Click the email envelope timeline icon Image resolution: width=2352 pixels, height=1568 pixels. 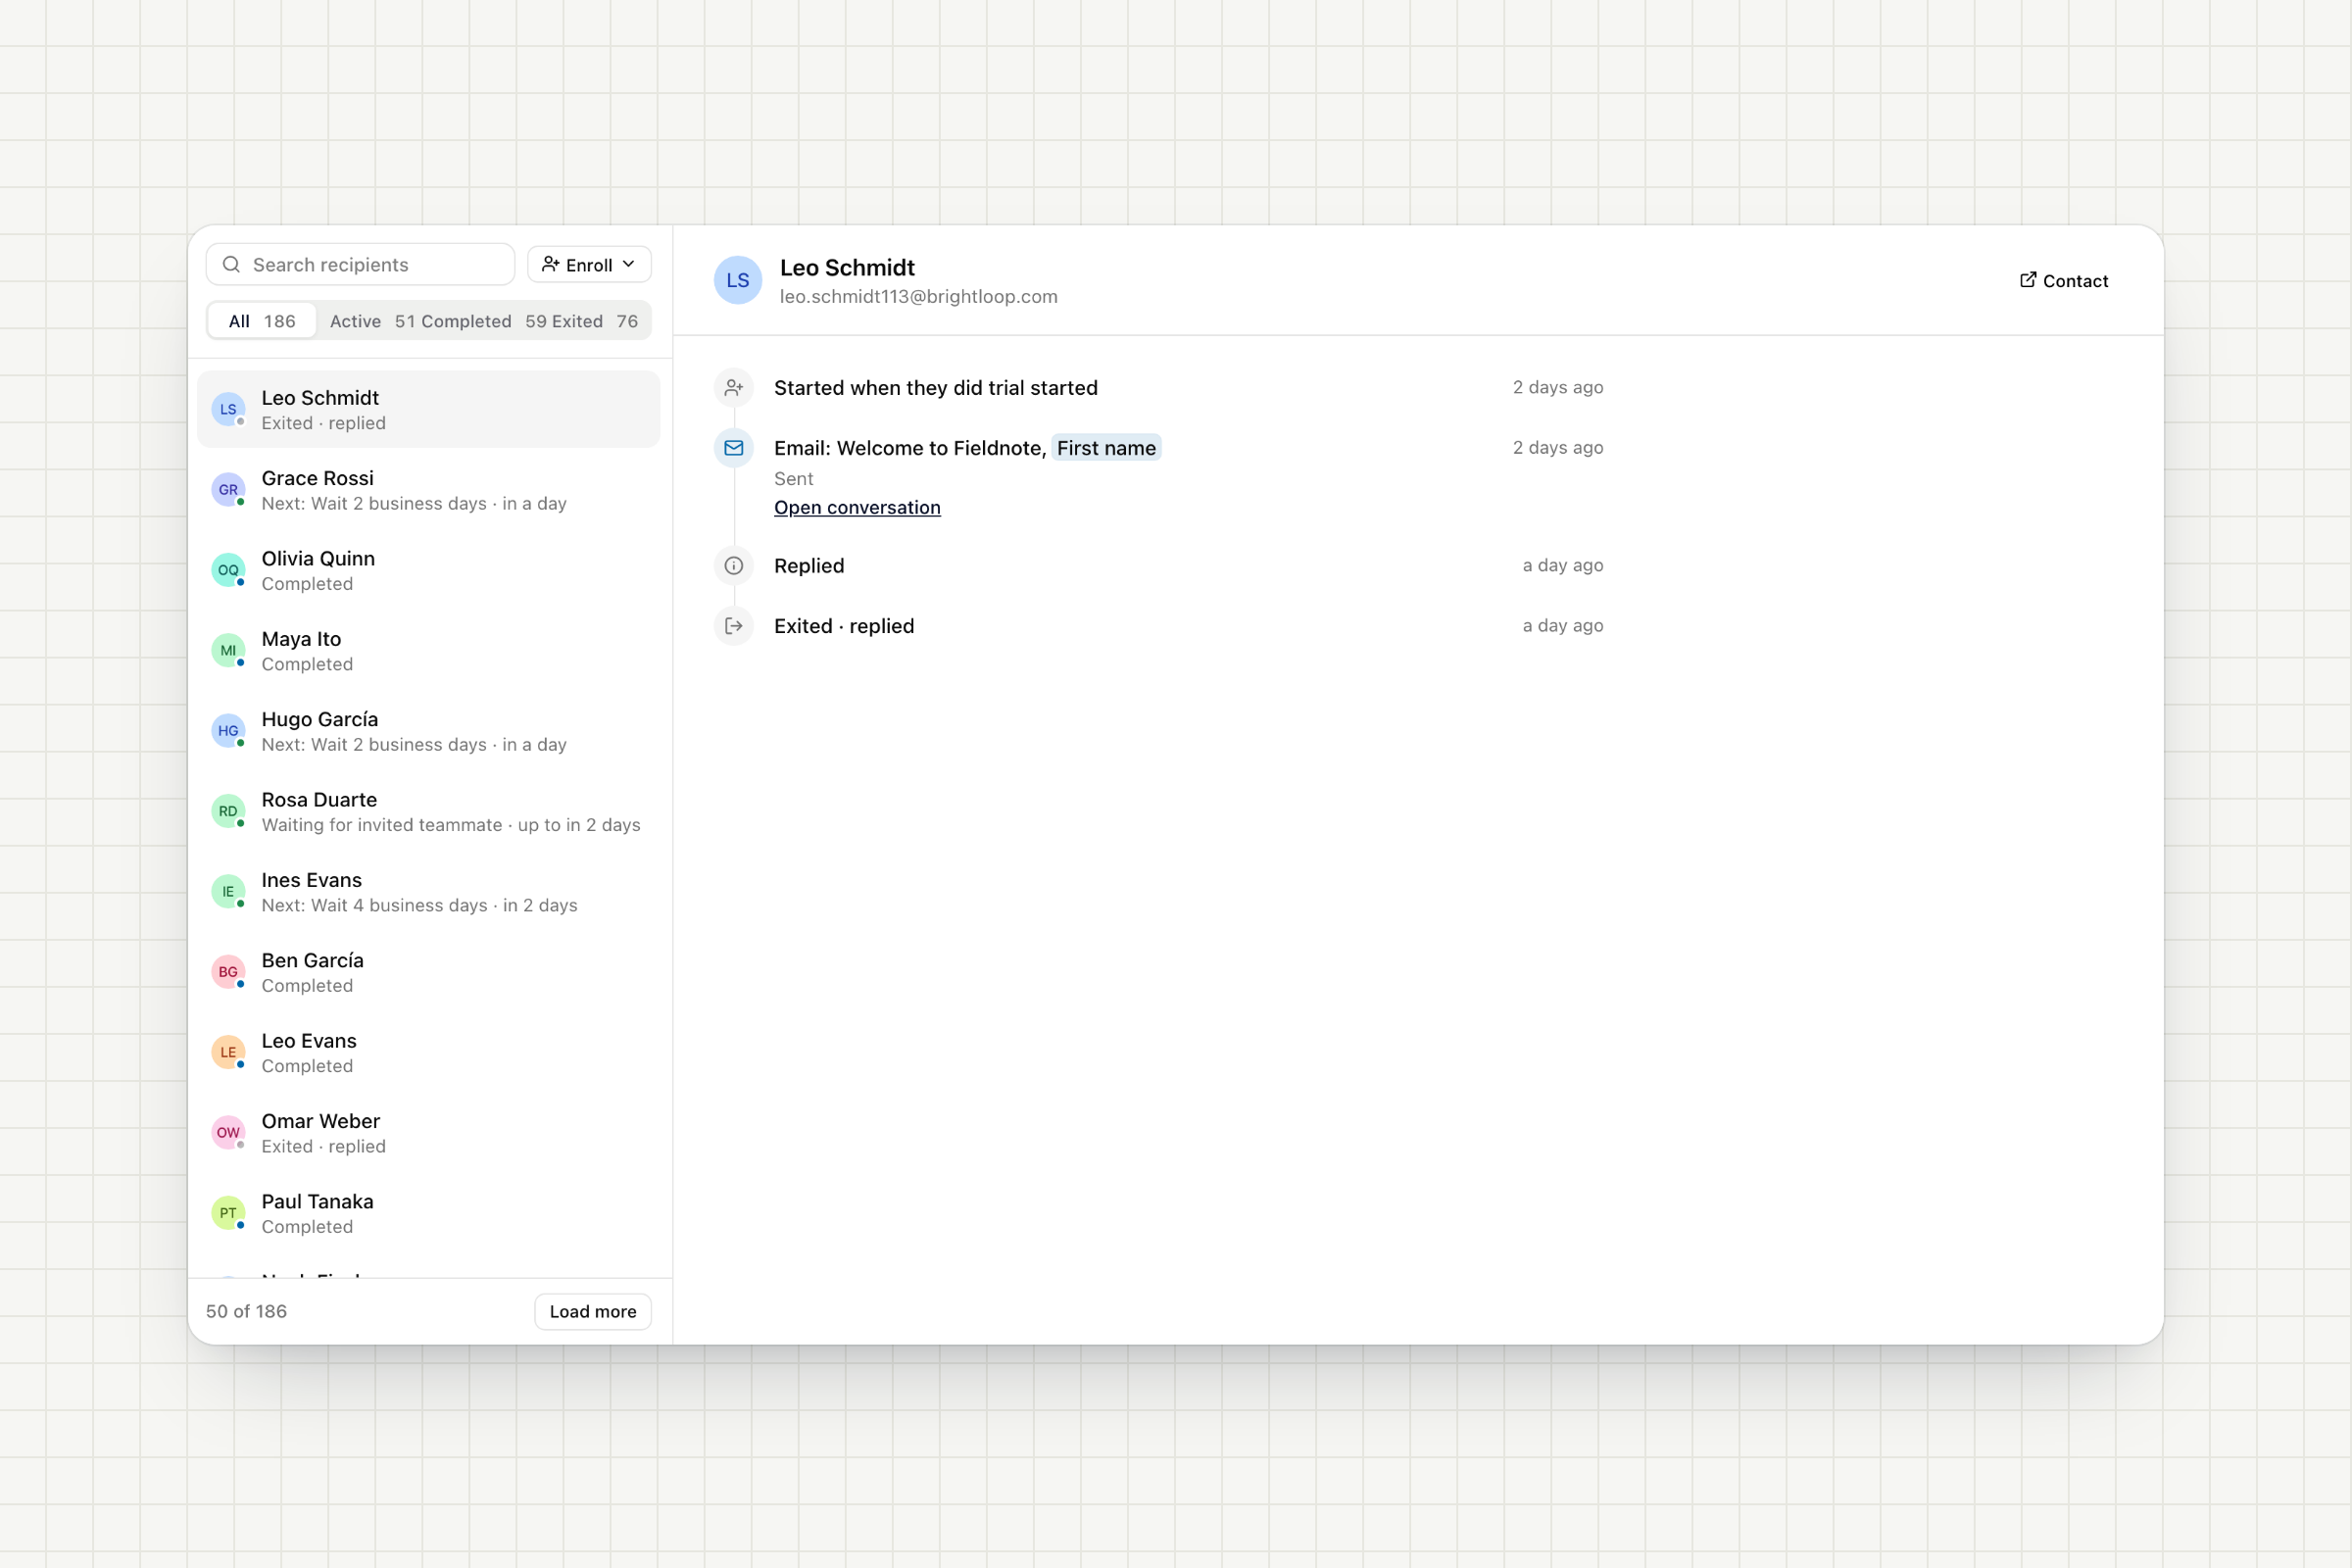pos(733,447)
